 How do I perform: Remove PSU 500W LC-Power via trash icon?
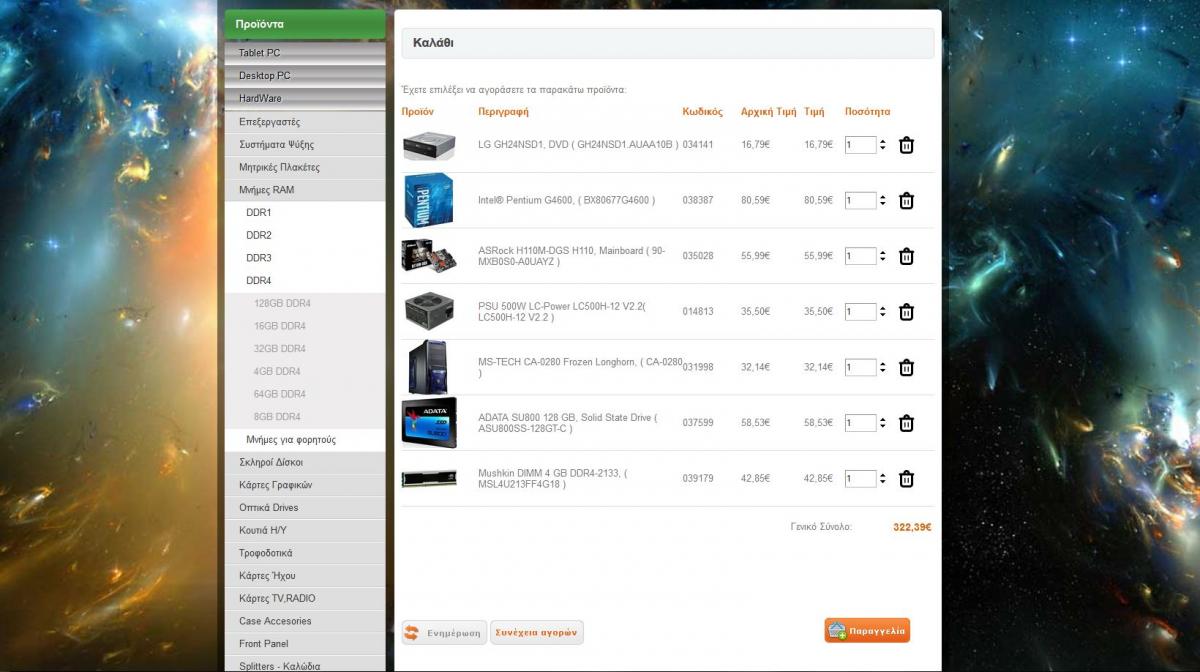(906, 312)
